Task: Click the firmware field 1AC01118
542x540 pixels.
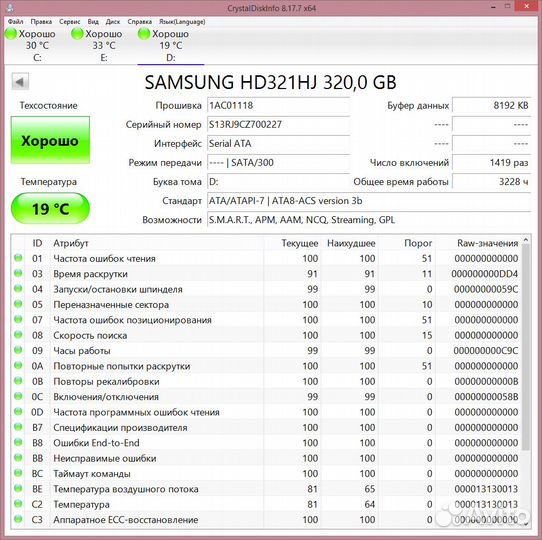Action: click(x=279, y=105)
